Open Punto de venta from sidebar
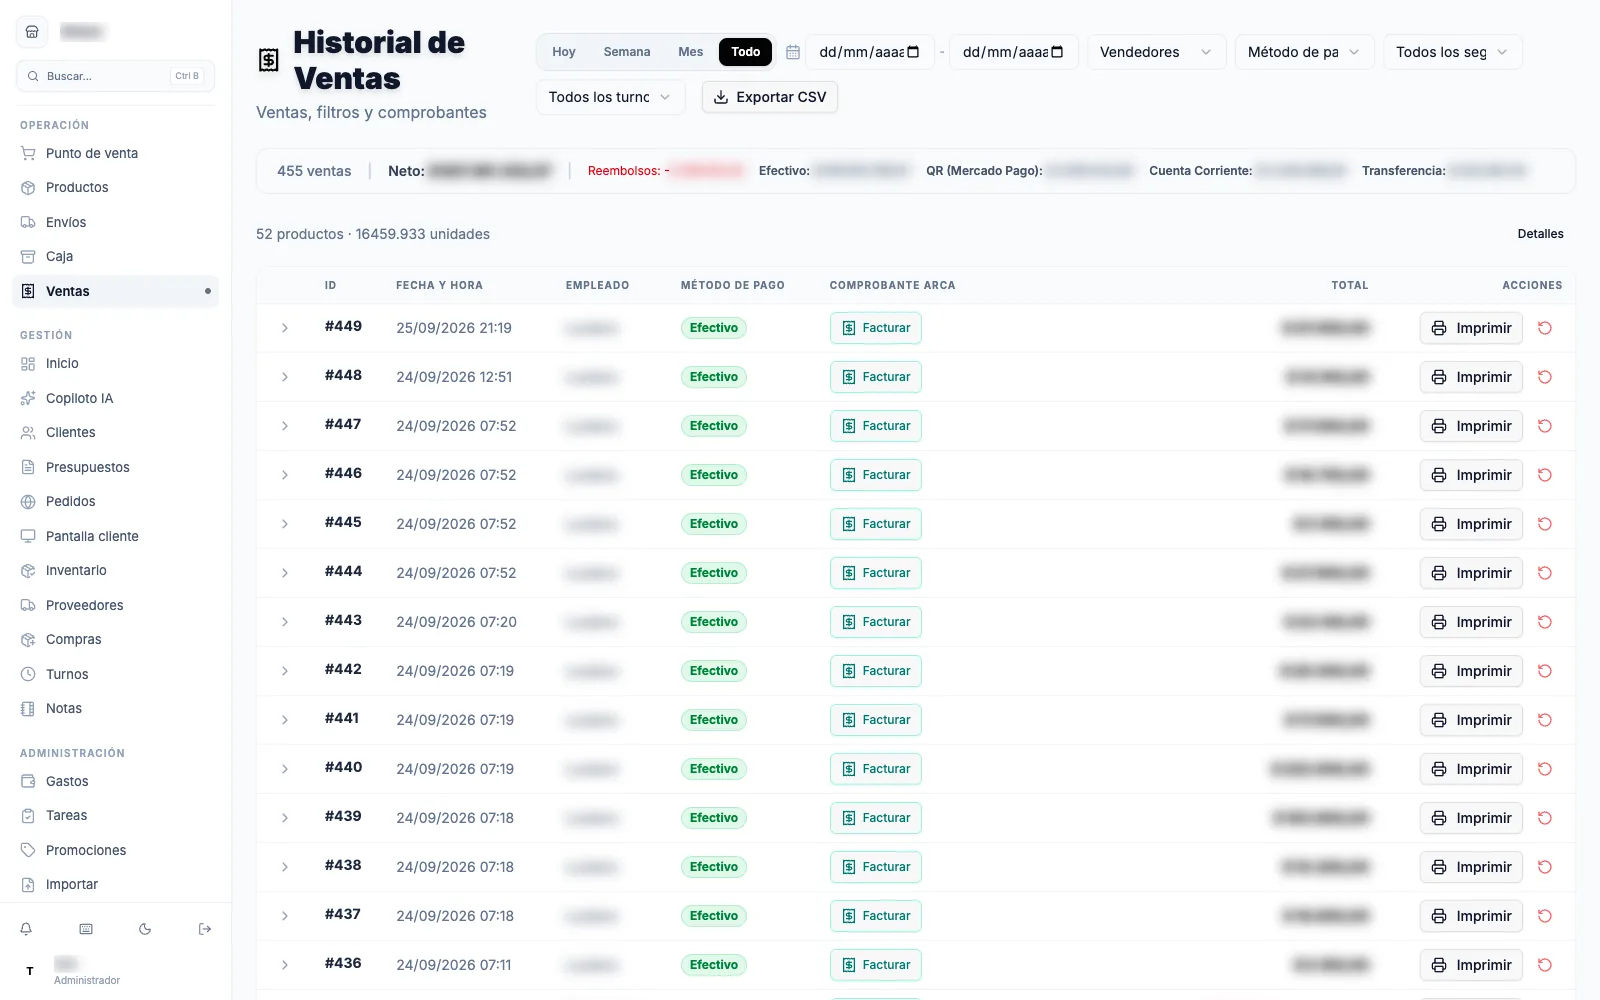Screen dimensions: 1600x1000 tap(115, 153)
